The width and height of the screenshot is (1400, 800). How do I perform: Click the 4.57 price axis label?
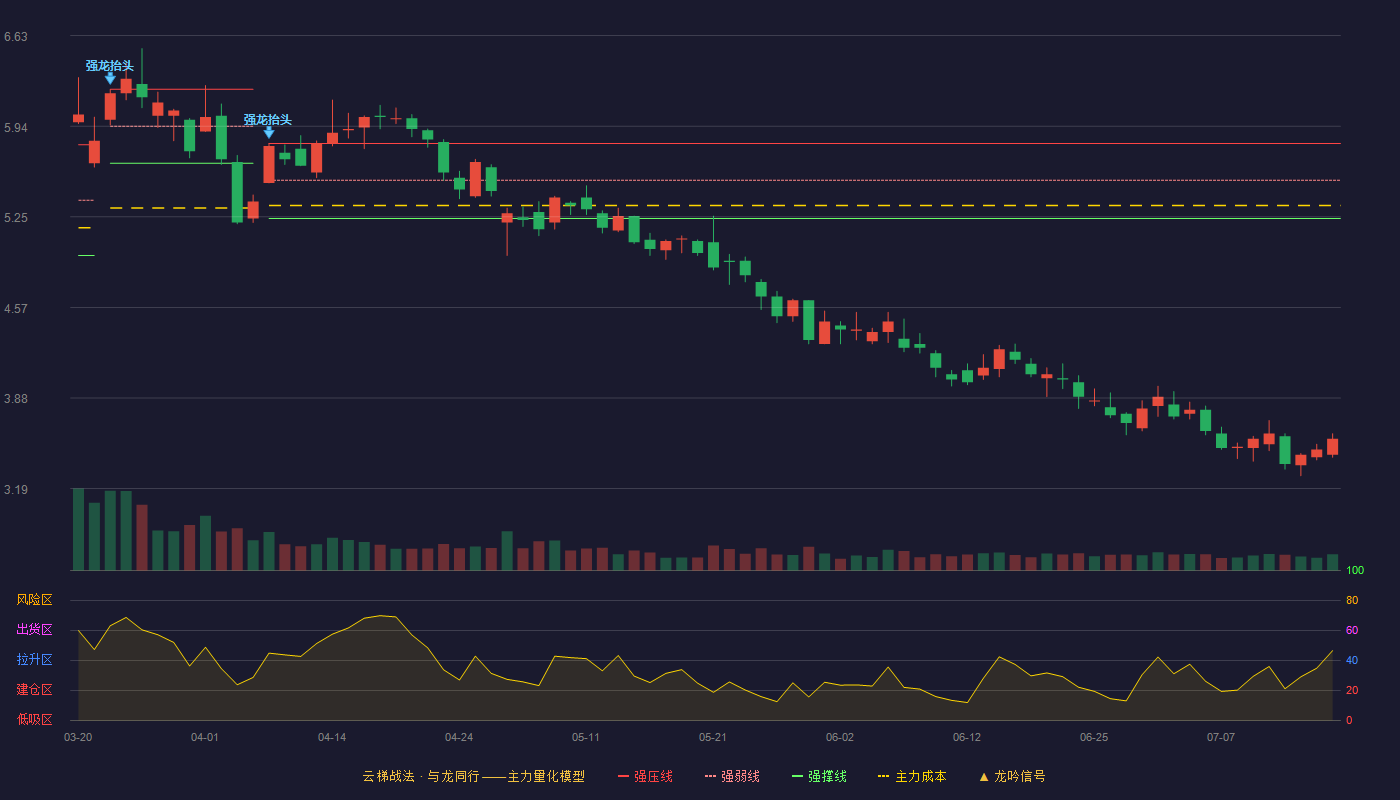(x=16, y=309)
